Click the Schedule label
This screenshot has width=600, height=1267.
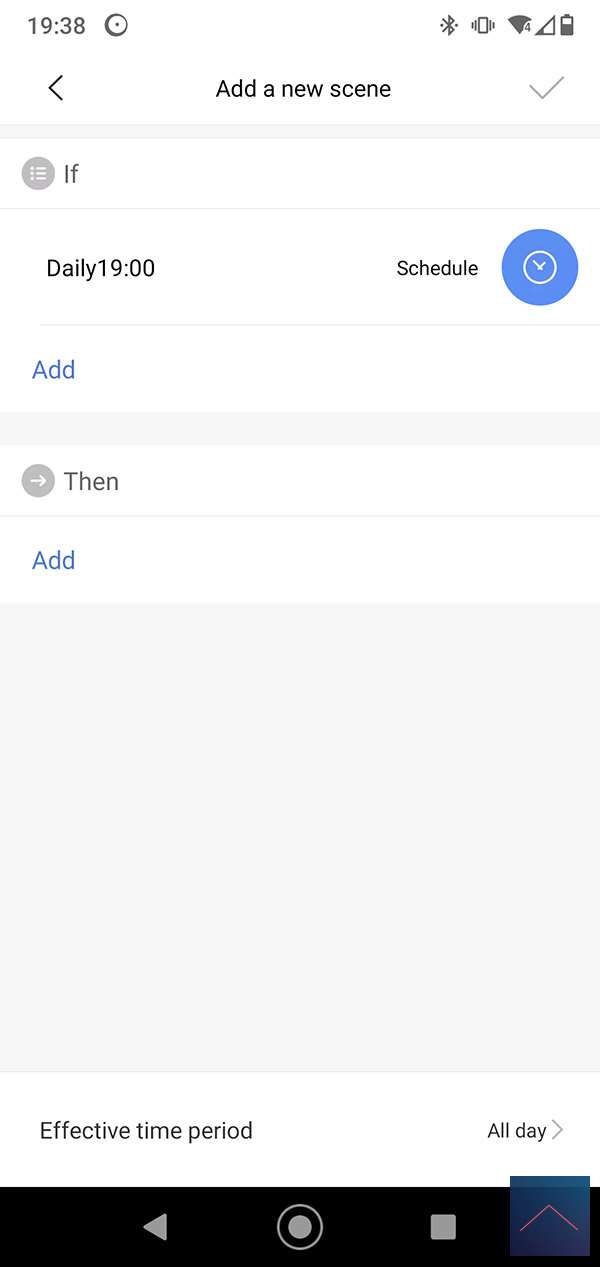tap(437, 268)
